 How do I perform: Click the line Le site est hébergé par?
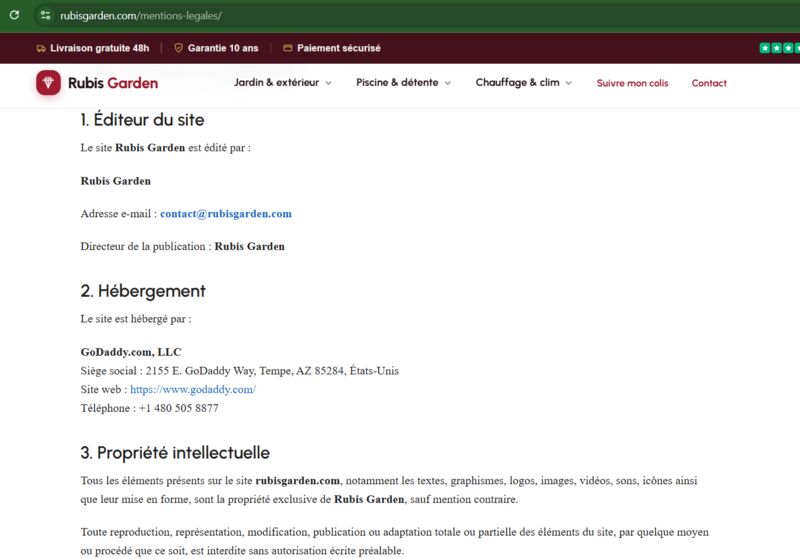pyautogui.click(x=136, y=319)
